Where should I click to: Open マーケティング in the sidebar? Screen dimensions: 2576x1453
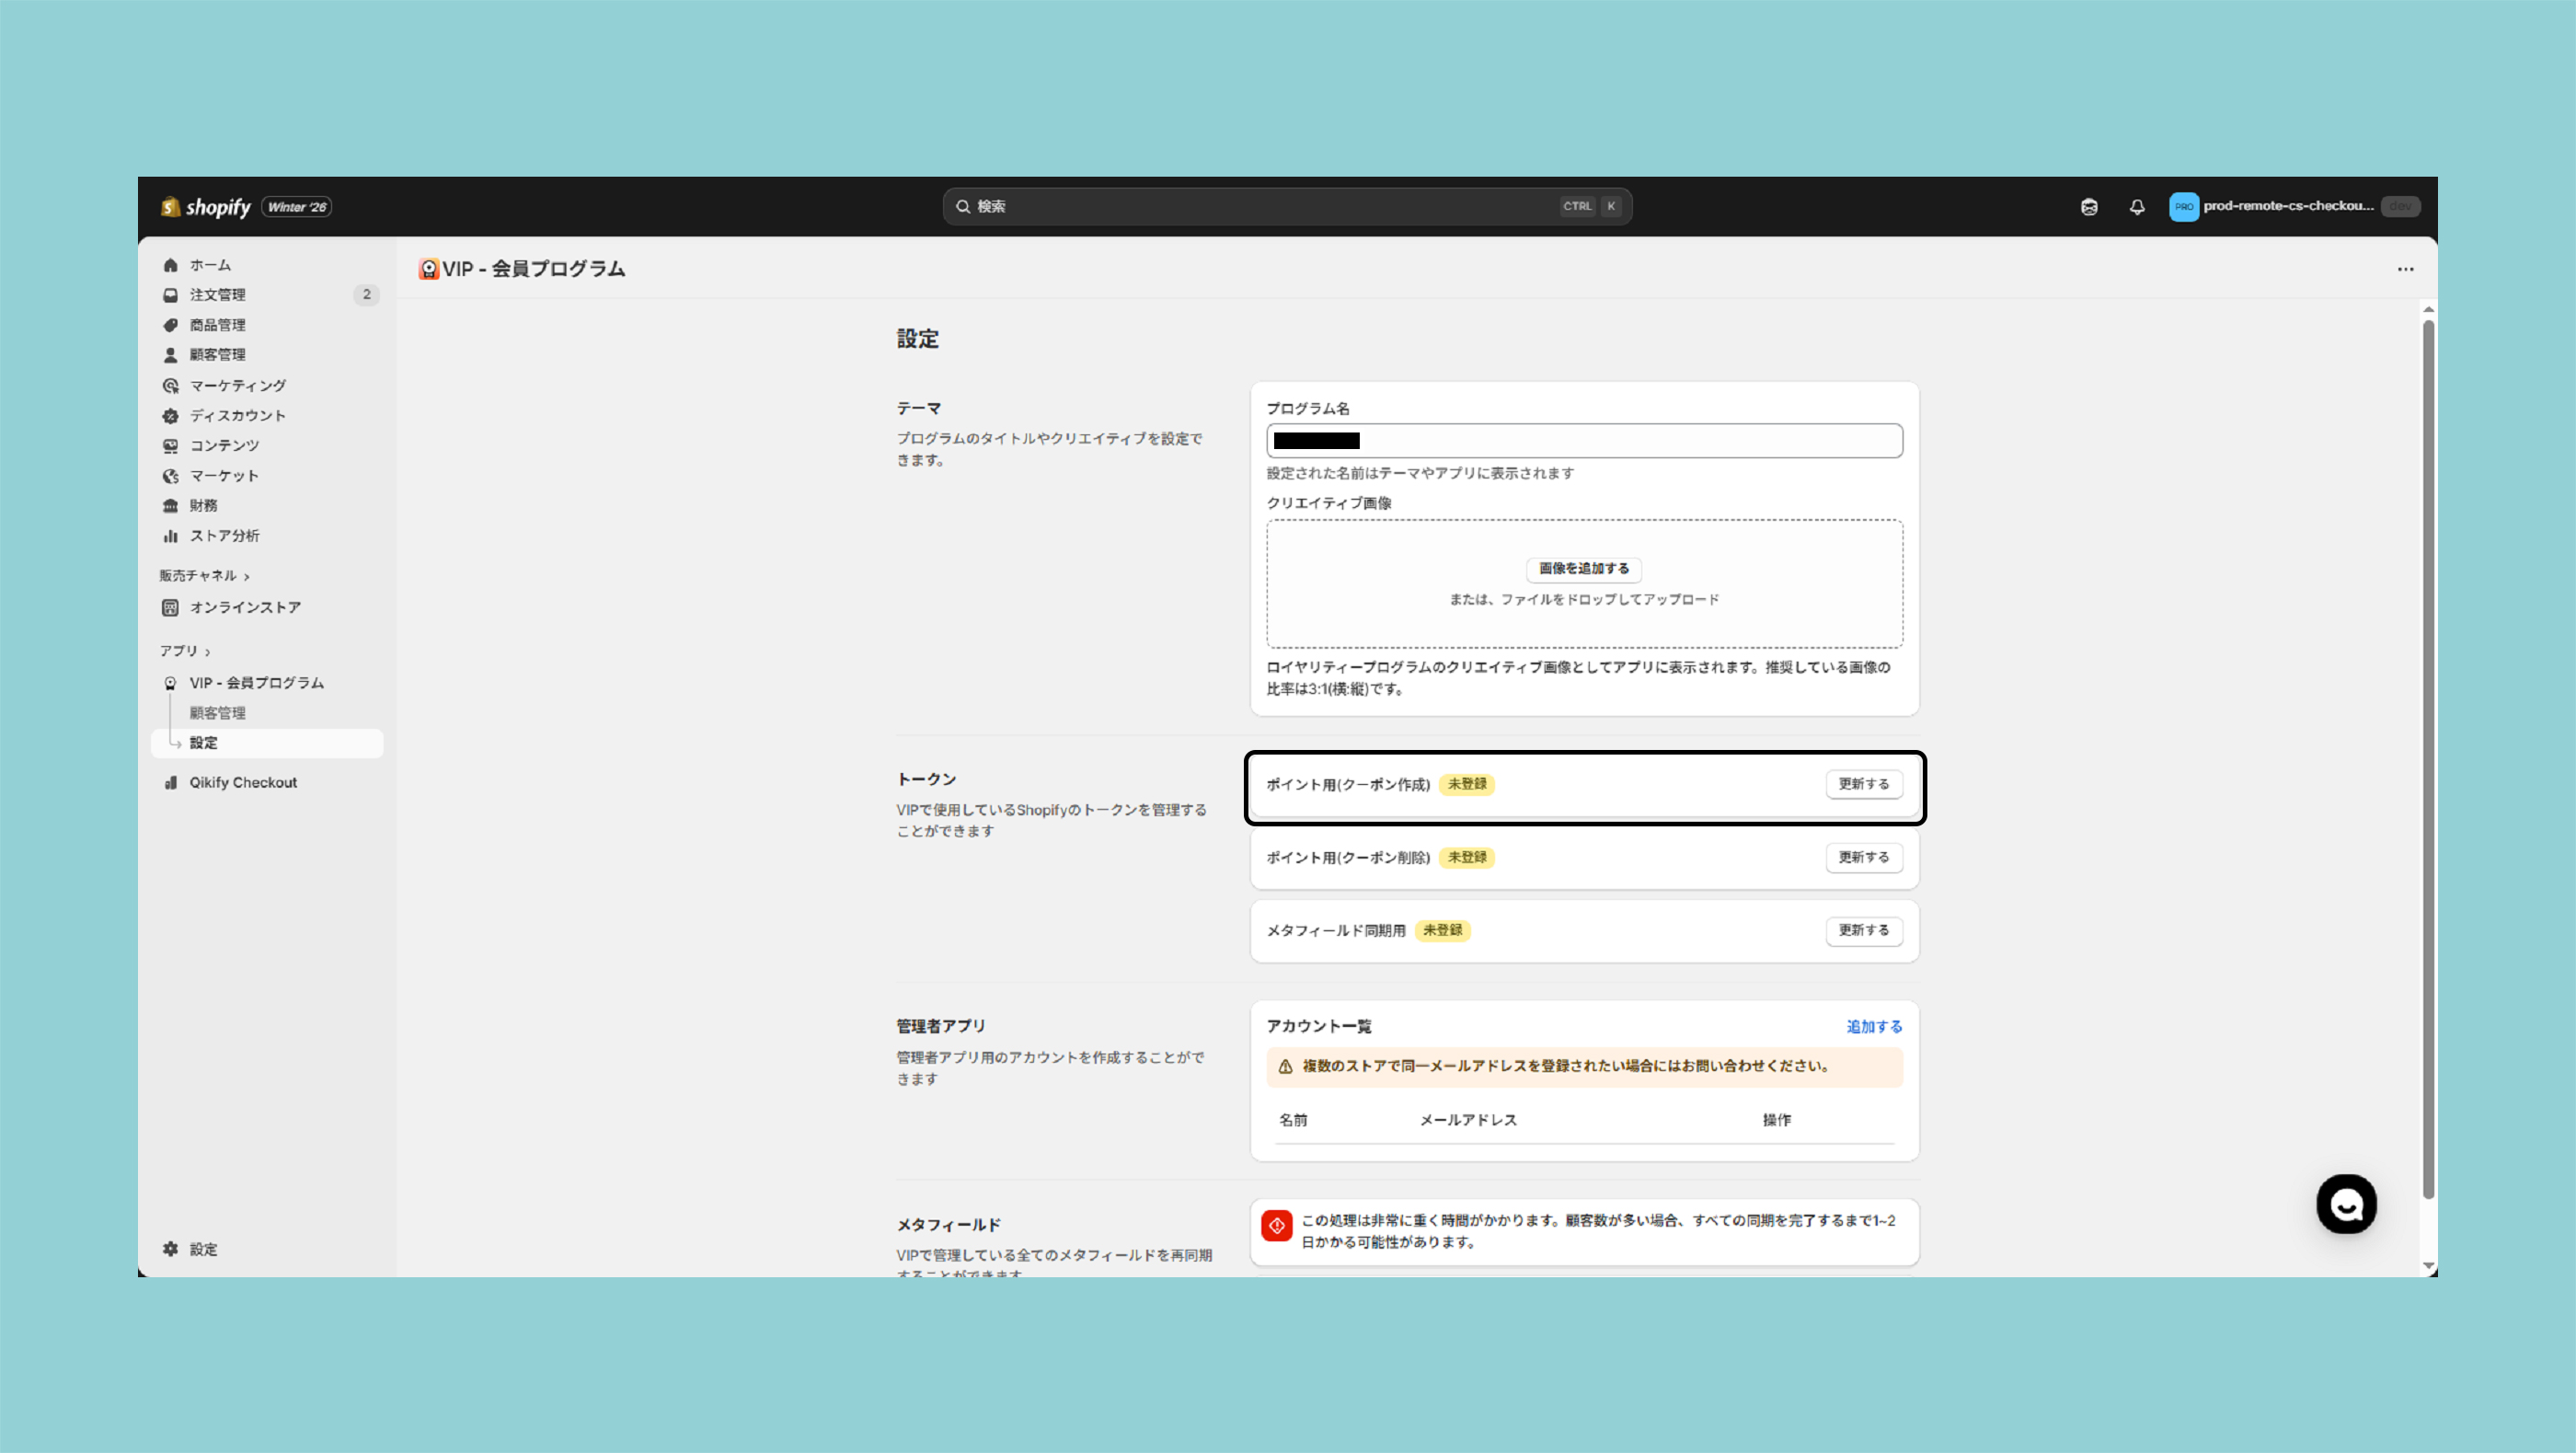coord(237,385)
